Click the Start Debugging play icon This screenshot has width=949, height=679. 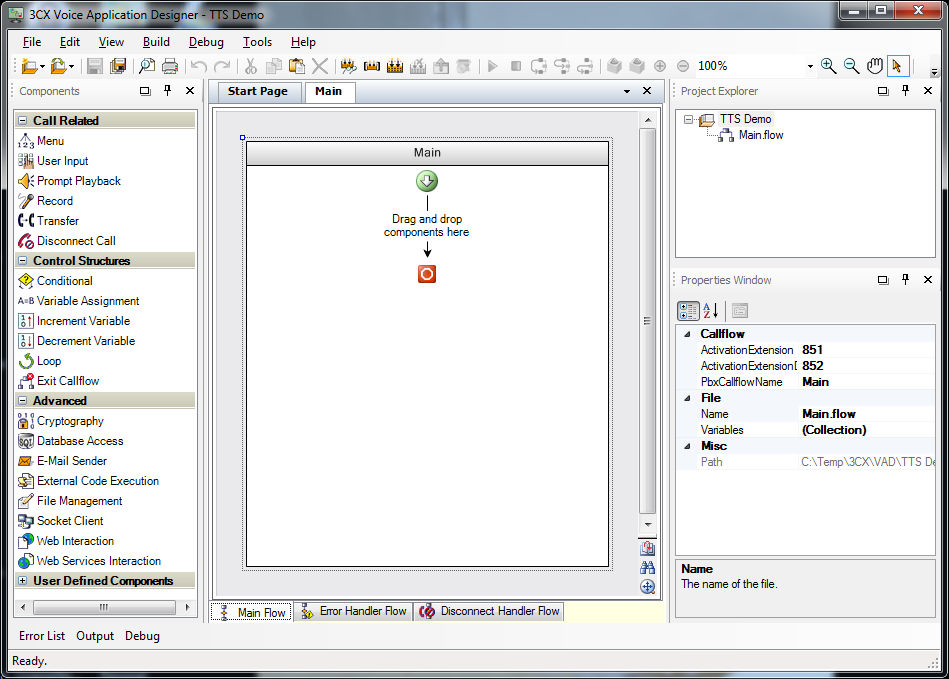[493, 66]
